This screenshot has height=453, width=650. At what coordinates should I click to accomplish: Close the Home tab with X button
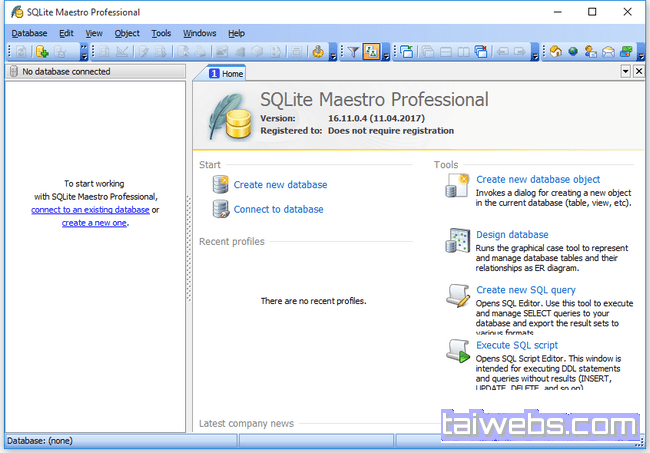point(639,72)
